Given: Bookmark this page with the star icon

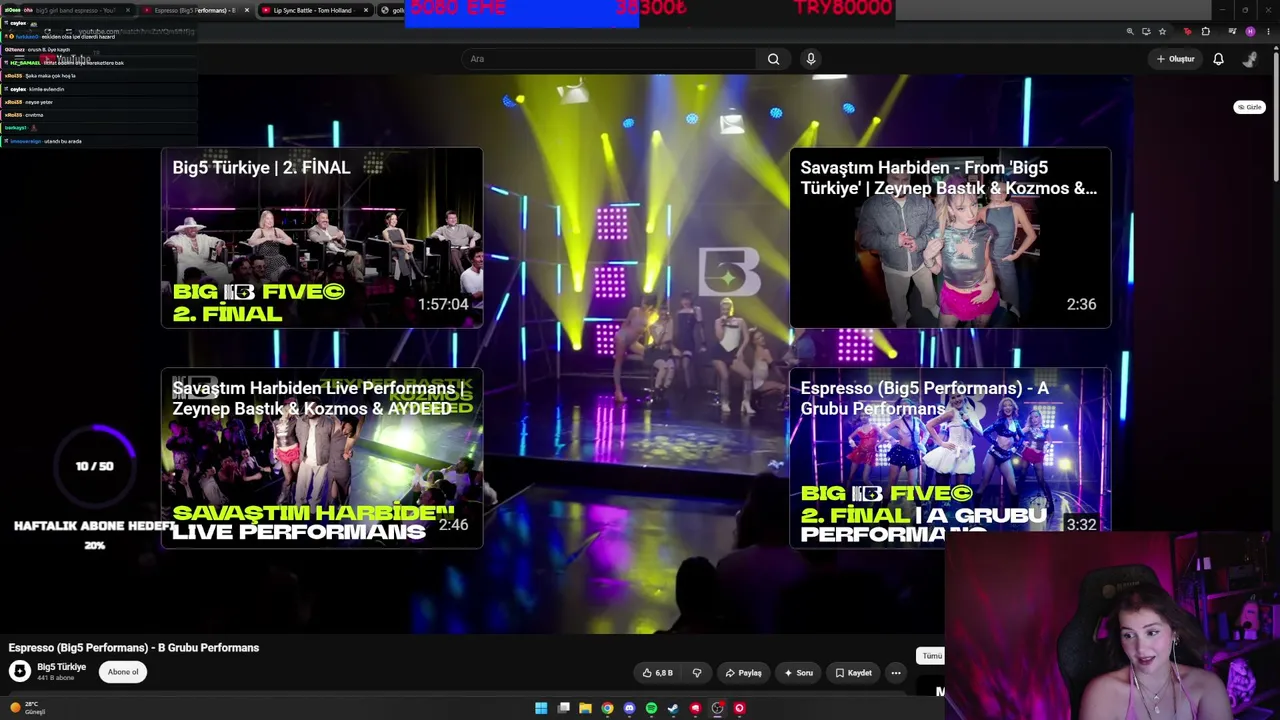Looking at the screenshot, I should [x=1162, y=31].
